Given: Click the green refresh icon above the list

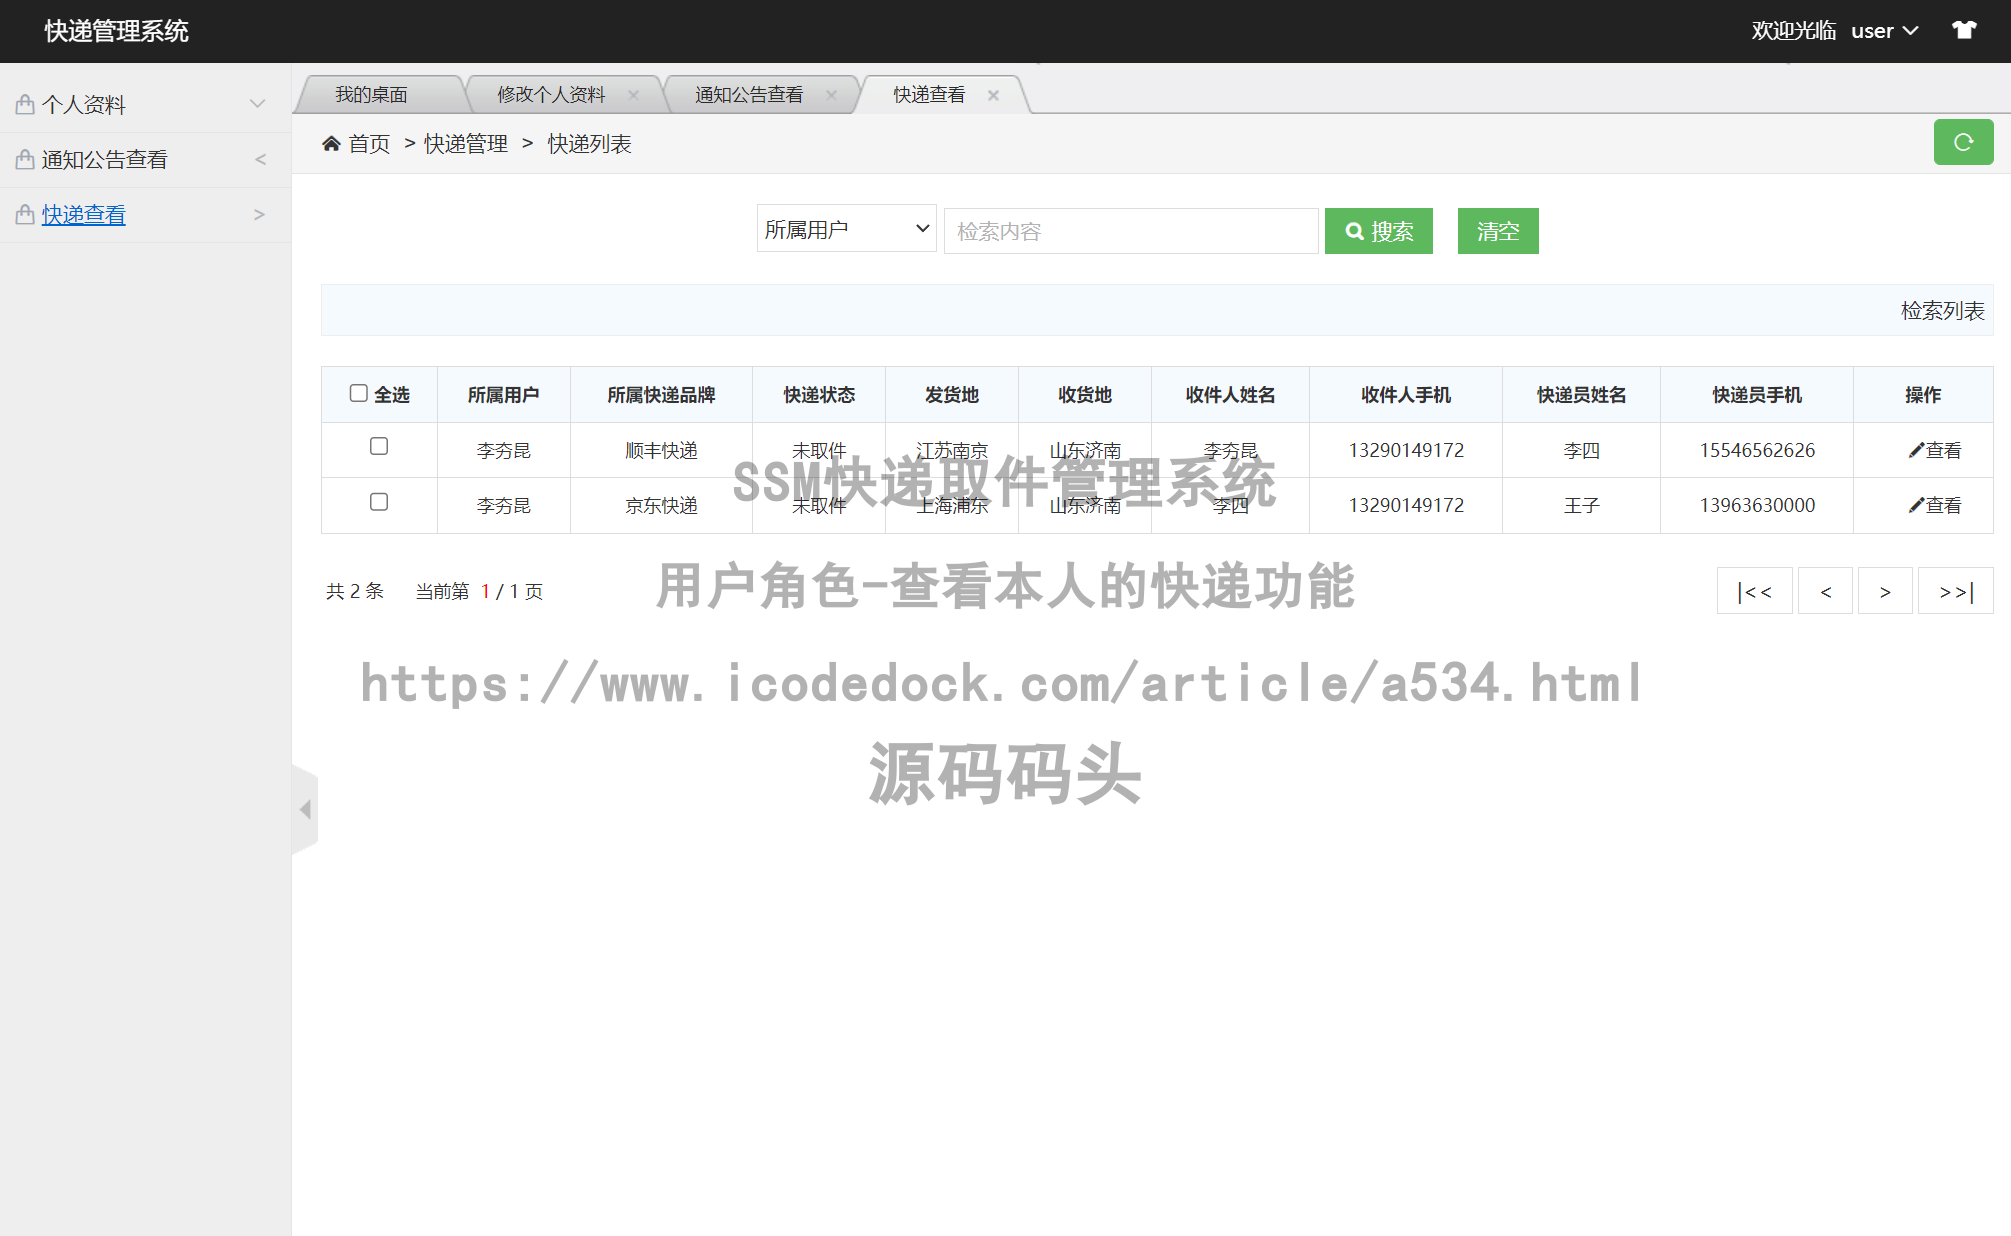Looking at the screenshot, I should point(1963,142).
